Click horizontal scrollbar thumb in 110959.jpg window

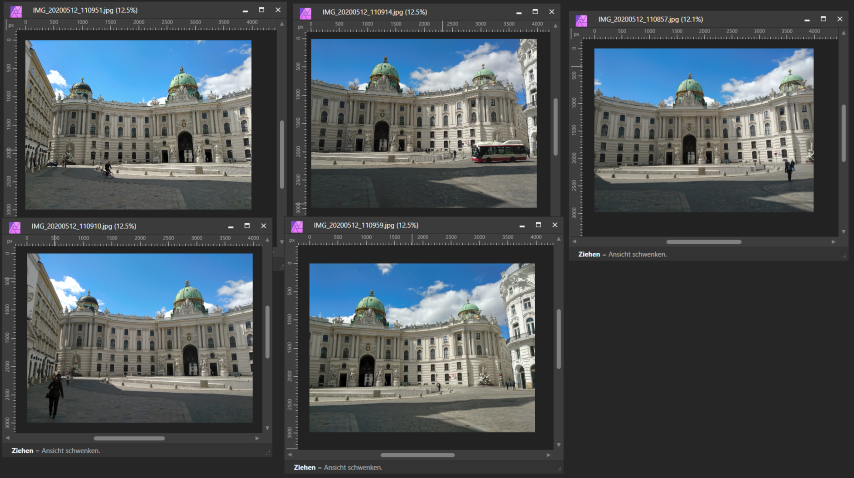click(x=417, y=455)
